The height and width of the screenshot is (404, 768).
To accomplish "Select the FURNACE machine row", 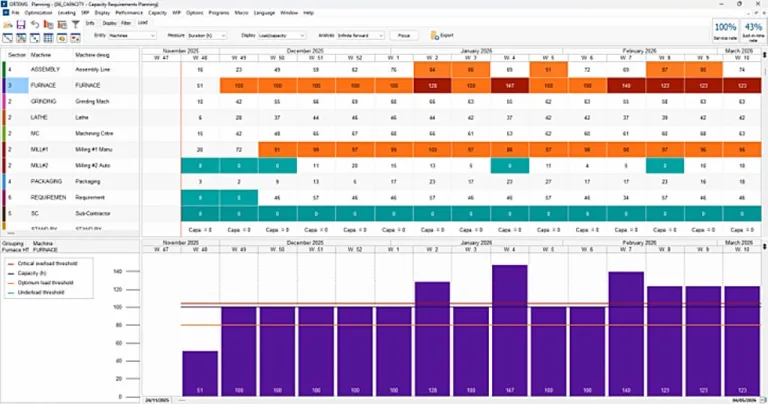I will (71, 85).
